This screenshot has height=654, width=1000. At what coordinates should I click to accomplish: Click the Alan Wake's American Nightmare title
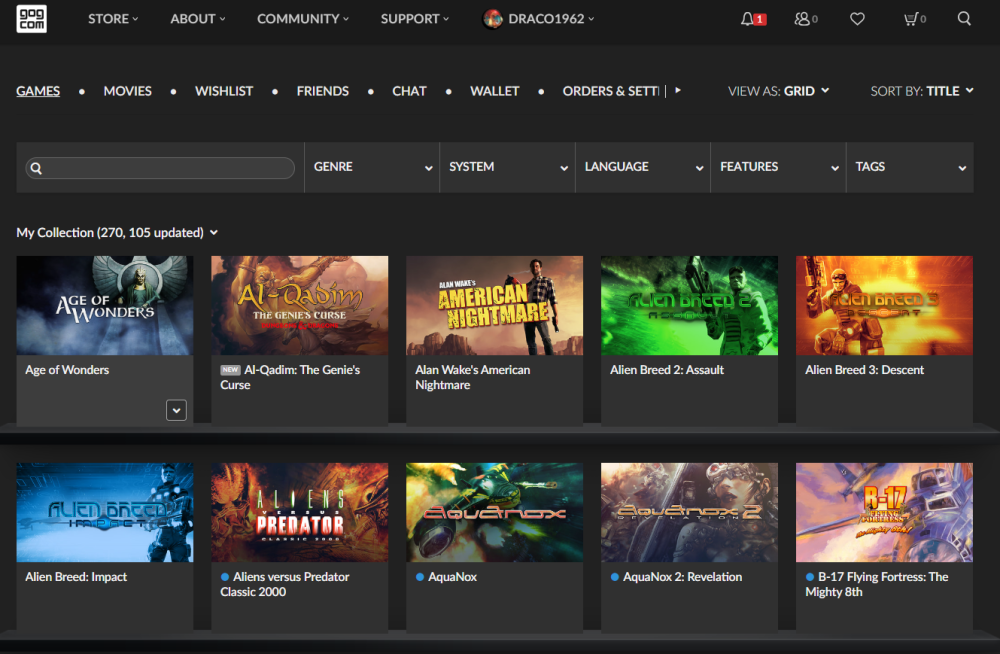[x=473, y=378]
